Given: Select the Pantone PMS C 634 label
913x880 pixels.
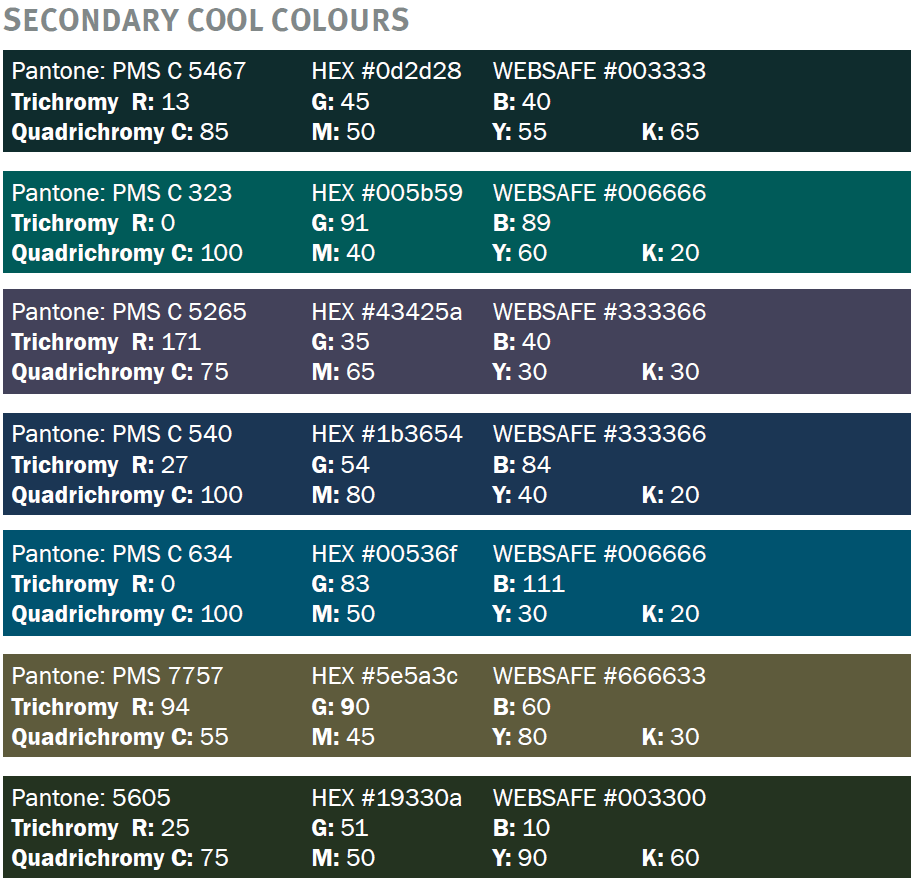Looking at the screenshot, I should (x=122, y=554).
